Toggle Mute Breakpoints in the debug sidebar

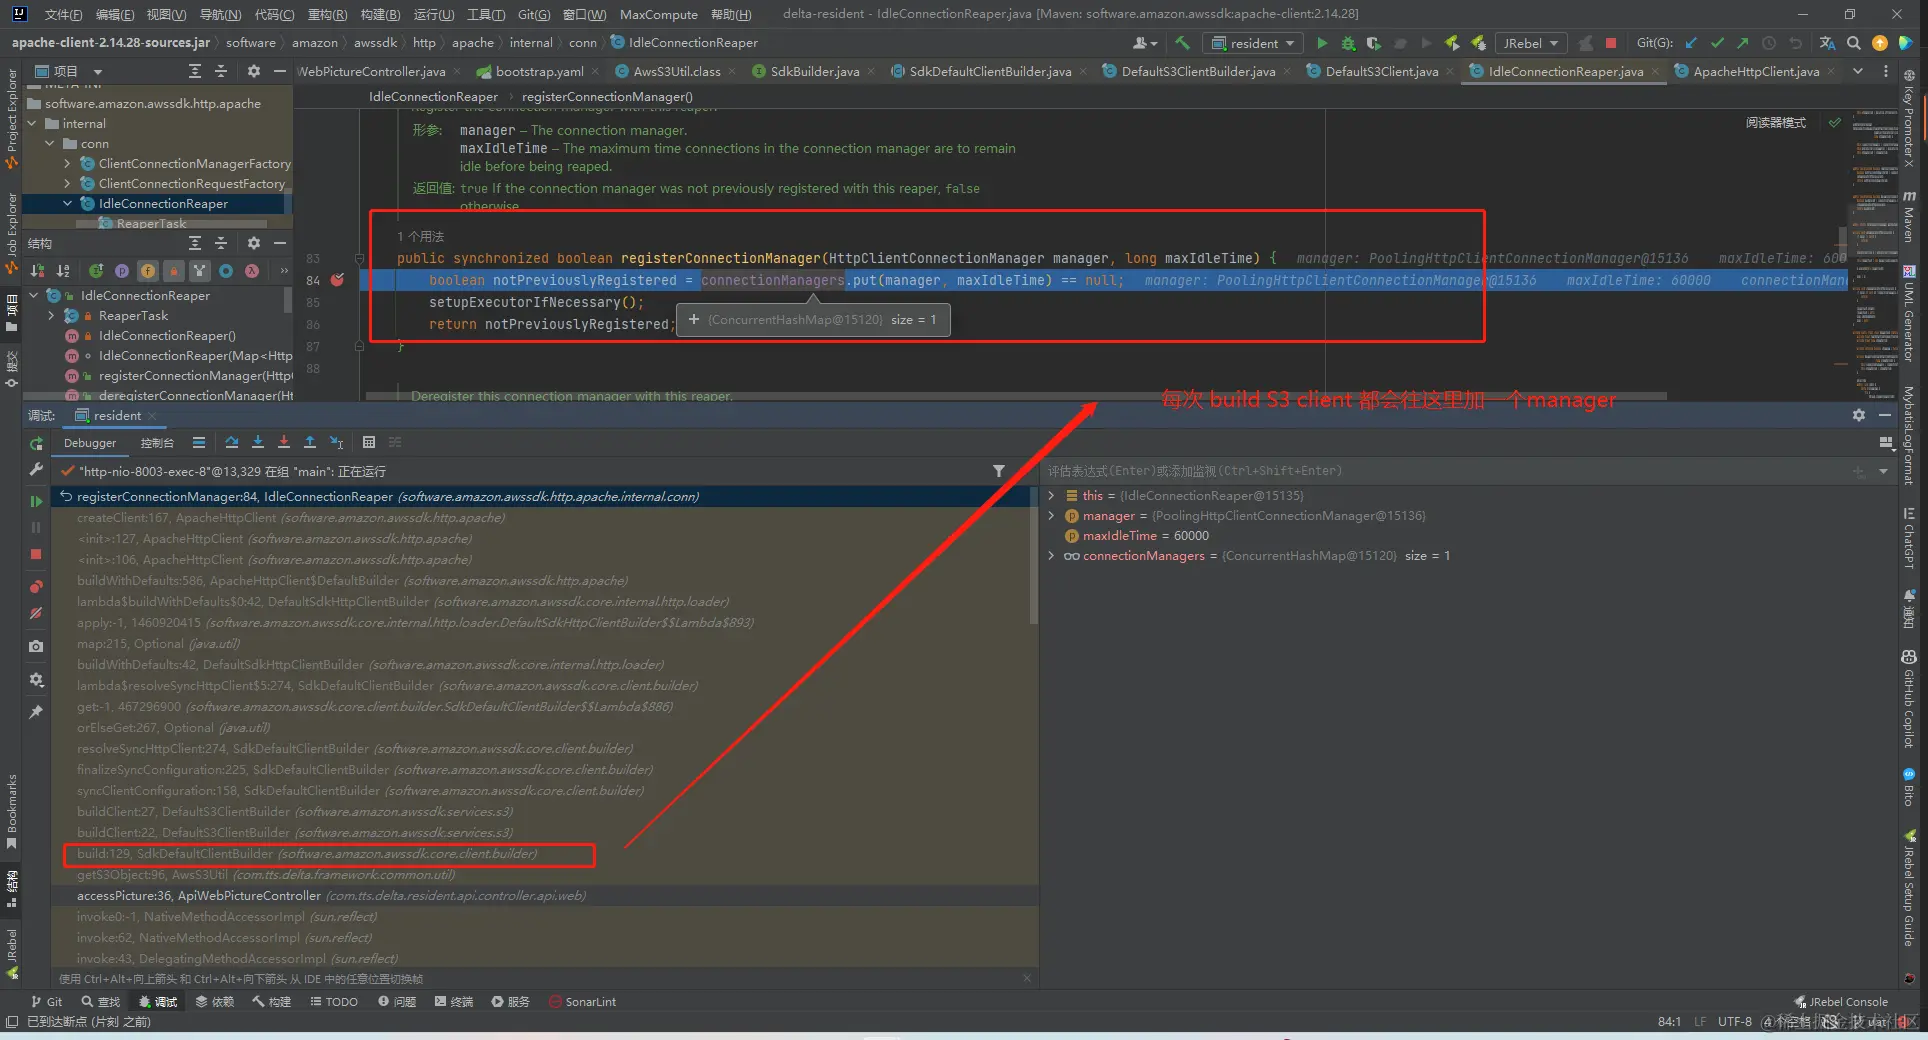36,613
